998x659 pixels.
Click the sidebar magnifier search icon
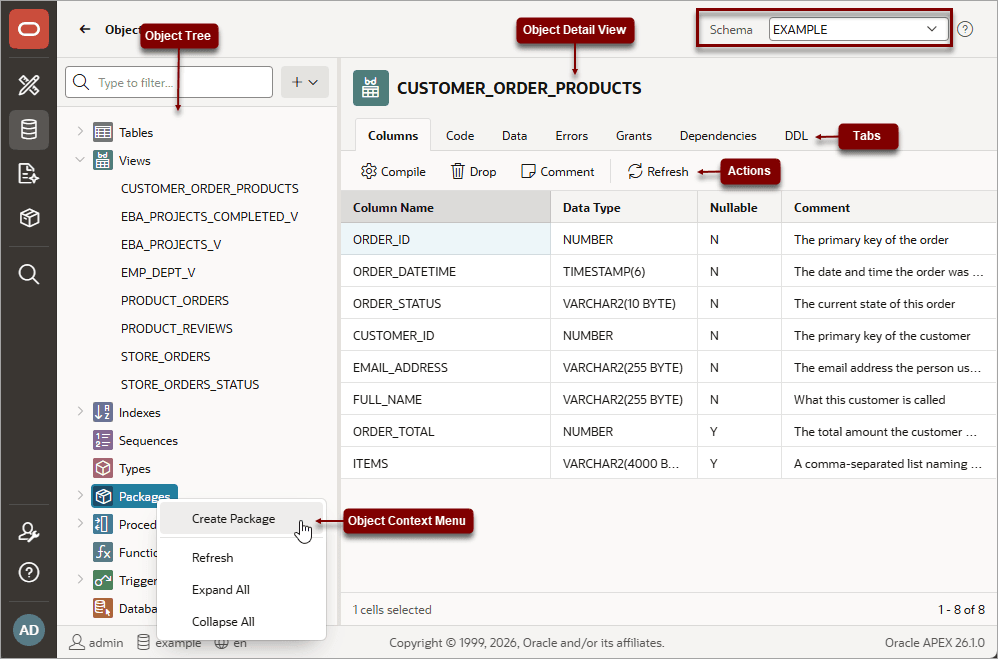(29, 274)
